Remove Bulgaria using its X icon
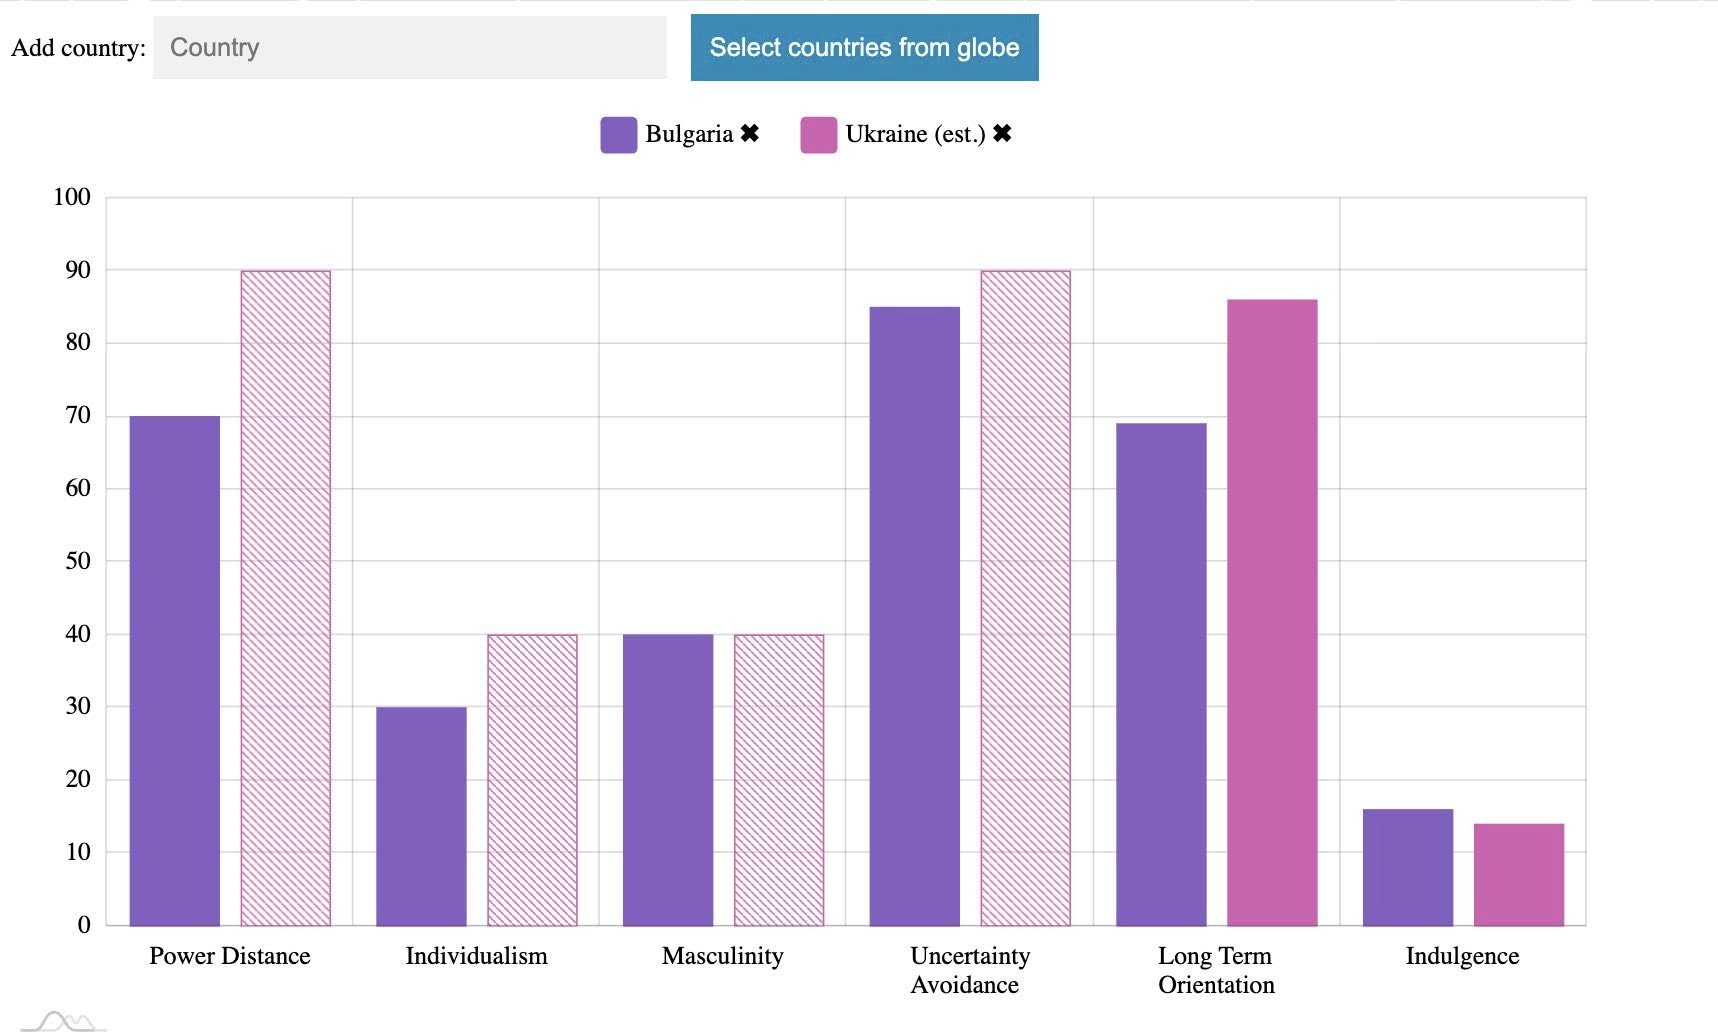The image size is (1718, 1036). pyautogui.click(x=749, y=133)
